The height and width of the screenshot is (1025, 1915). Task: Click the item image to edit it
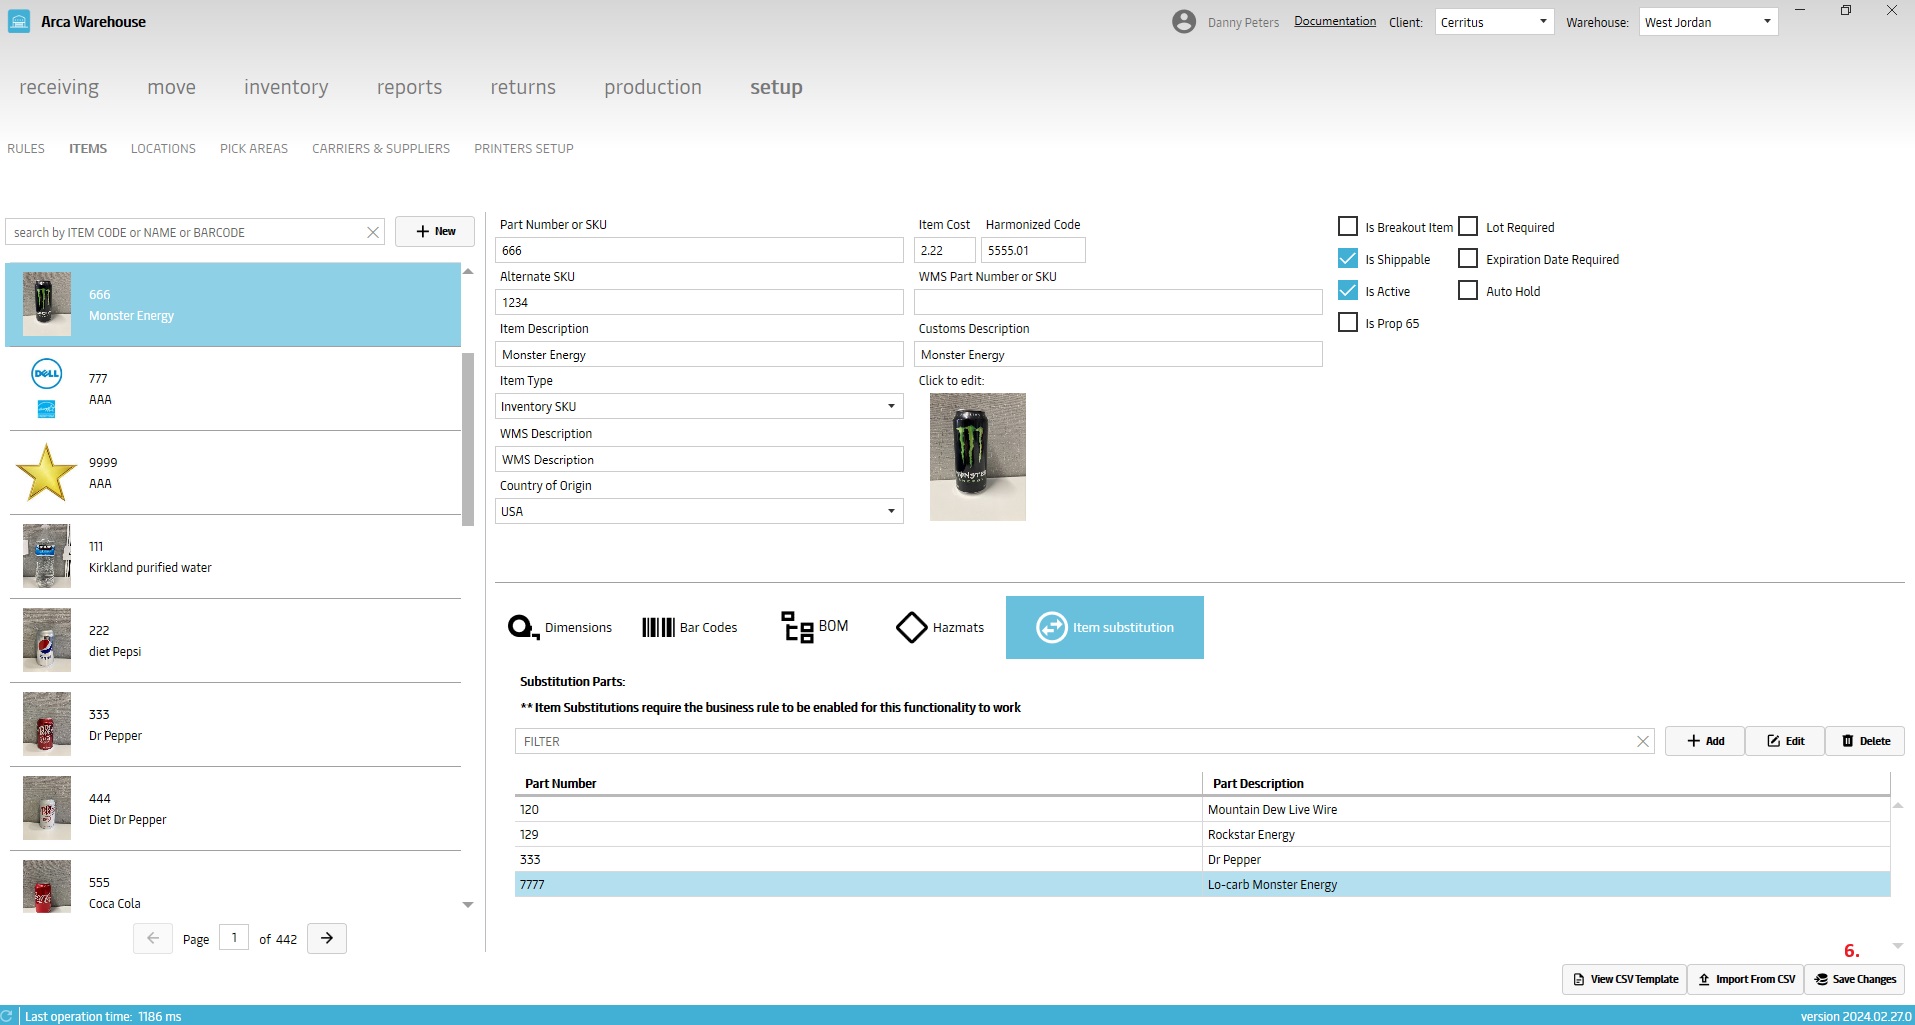click(x=978, y=456)
